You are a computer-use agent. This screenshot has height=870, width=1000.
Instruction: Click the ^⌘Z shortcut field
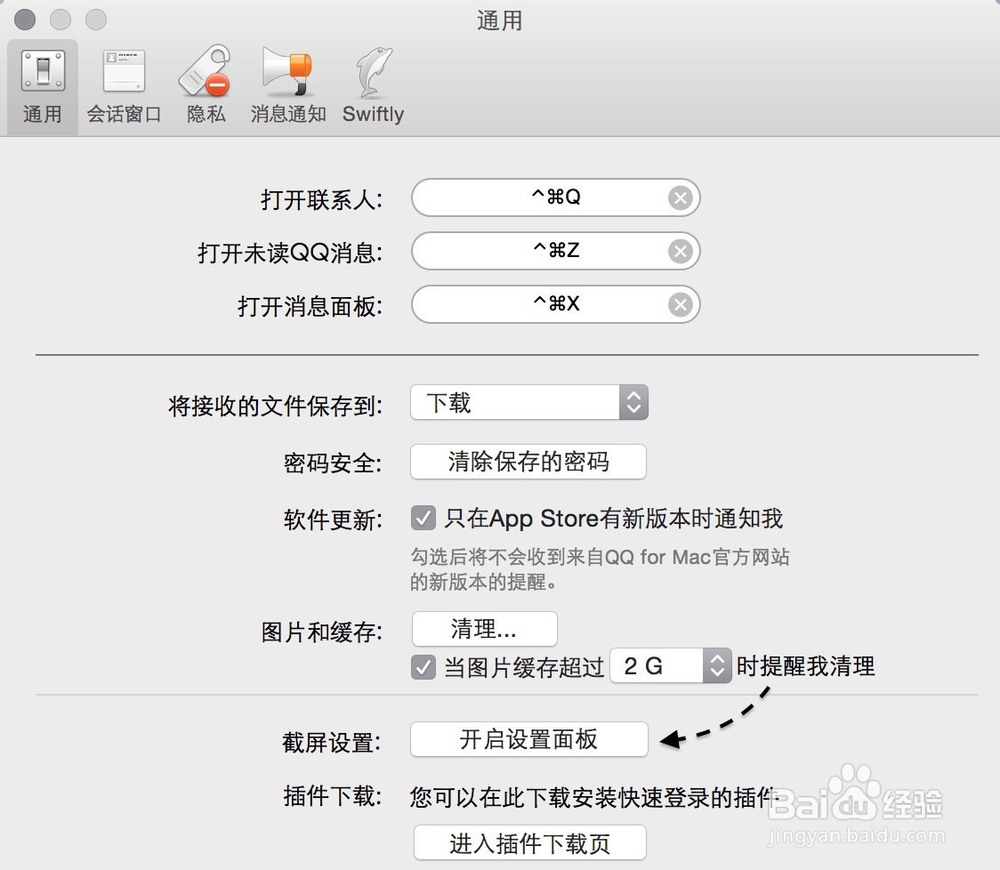(x=555, y=251)
